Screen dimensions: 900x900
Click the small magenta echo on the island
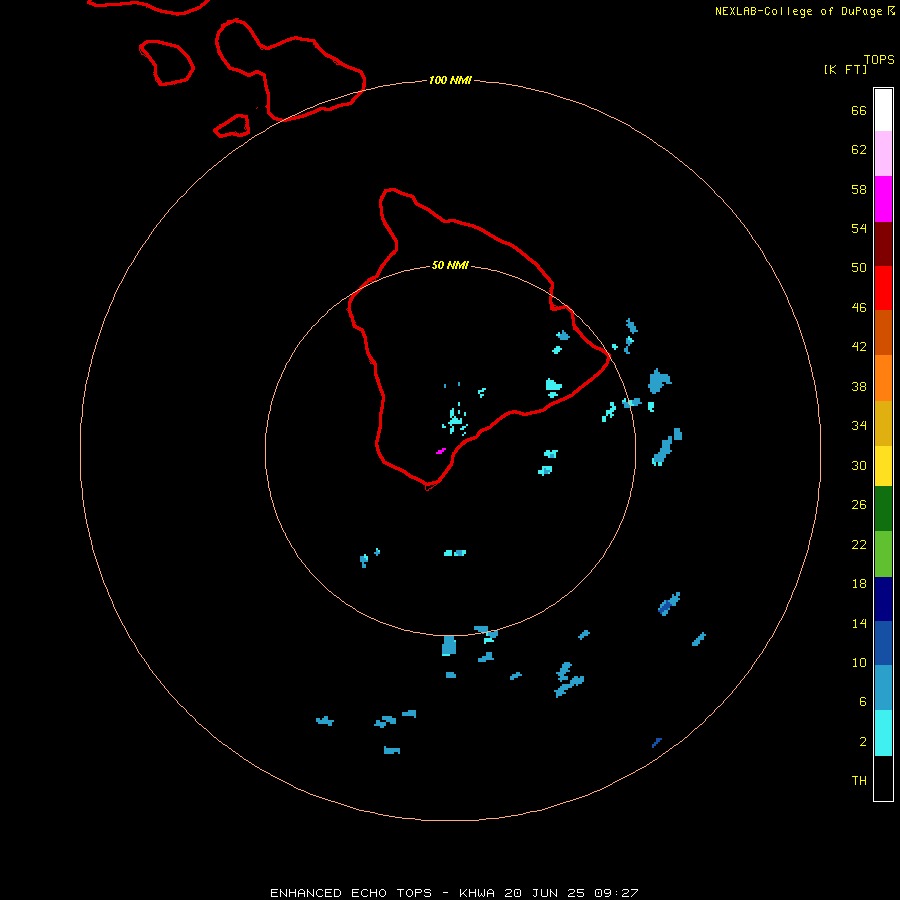(441, 451)
